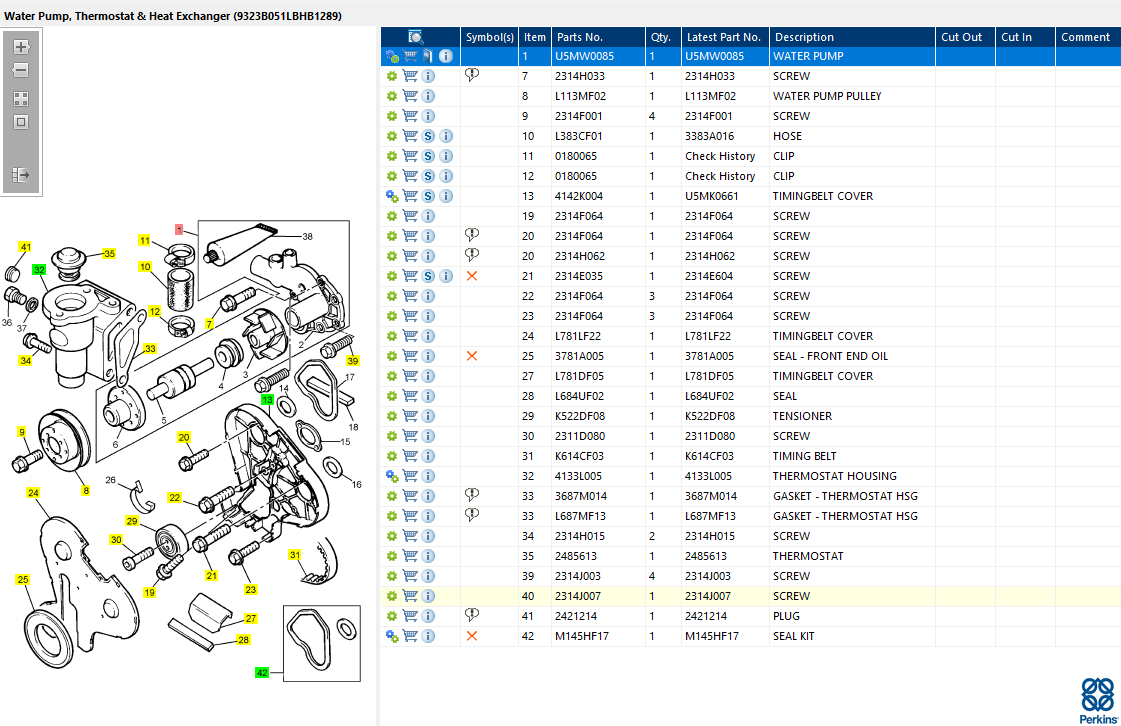Click note symbol for 2314H062 SCREW

point(472,255)
